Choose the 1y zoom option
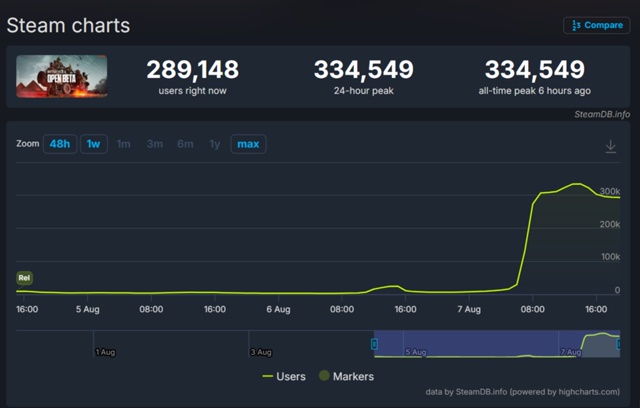The width and height of the screenshot is (640, 408). coord(215,144)
